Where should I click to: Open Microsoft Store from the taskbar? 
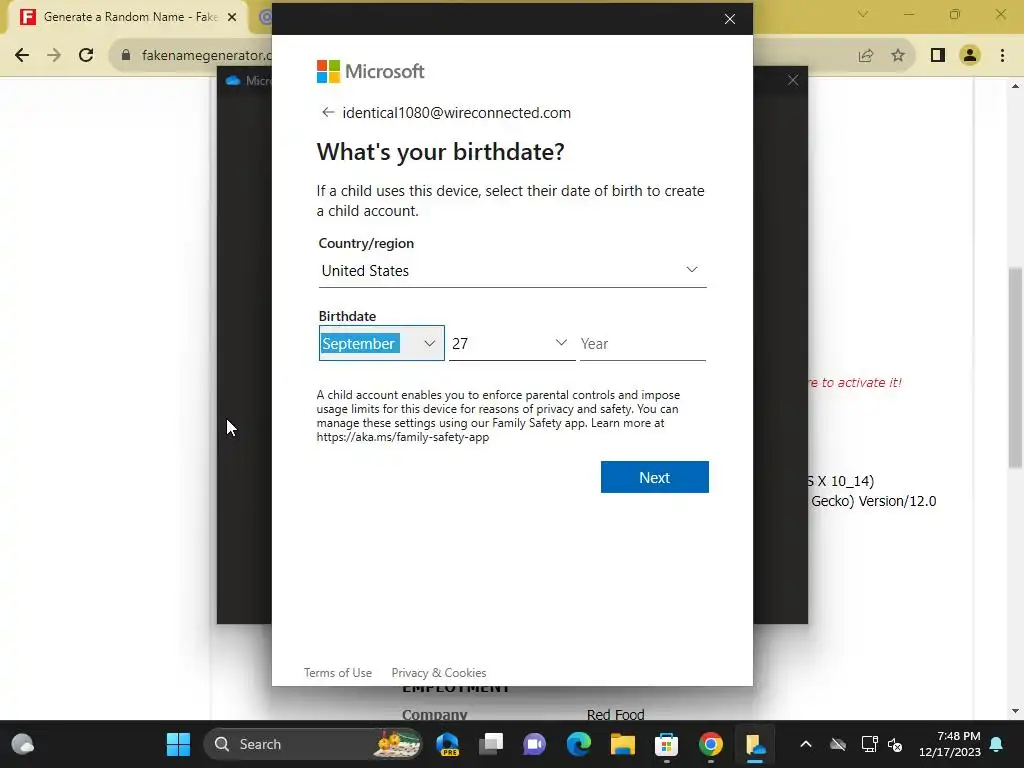coord(666,744)
